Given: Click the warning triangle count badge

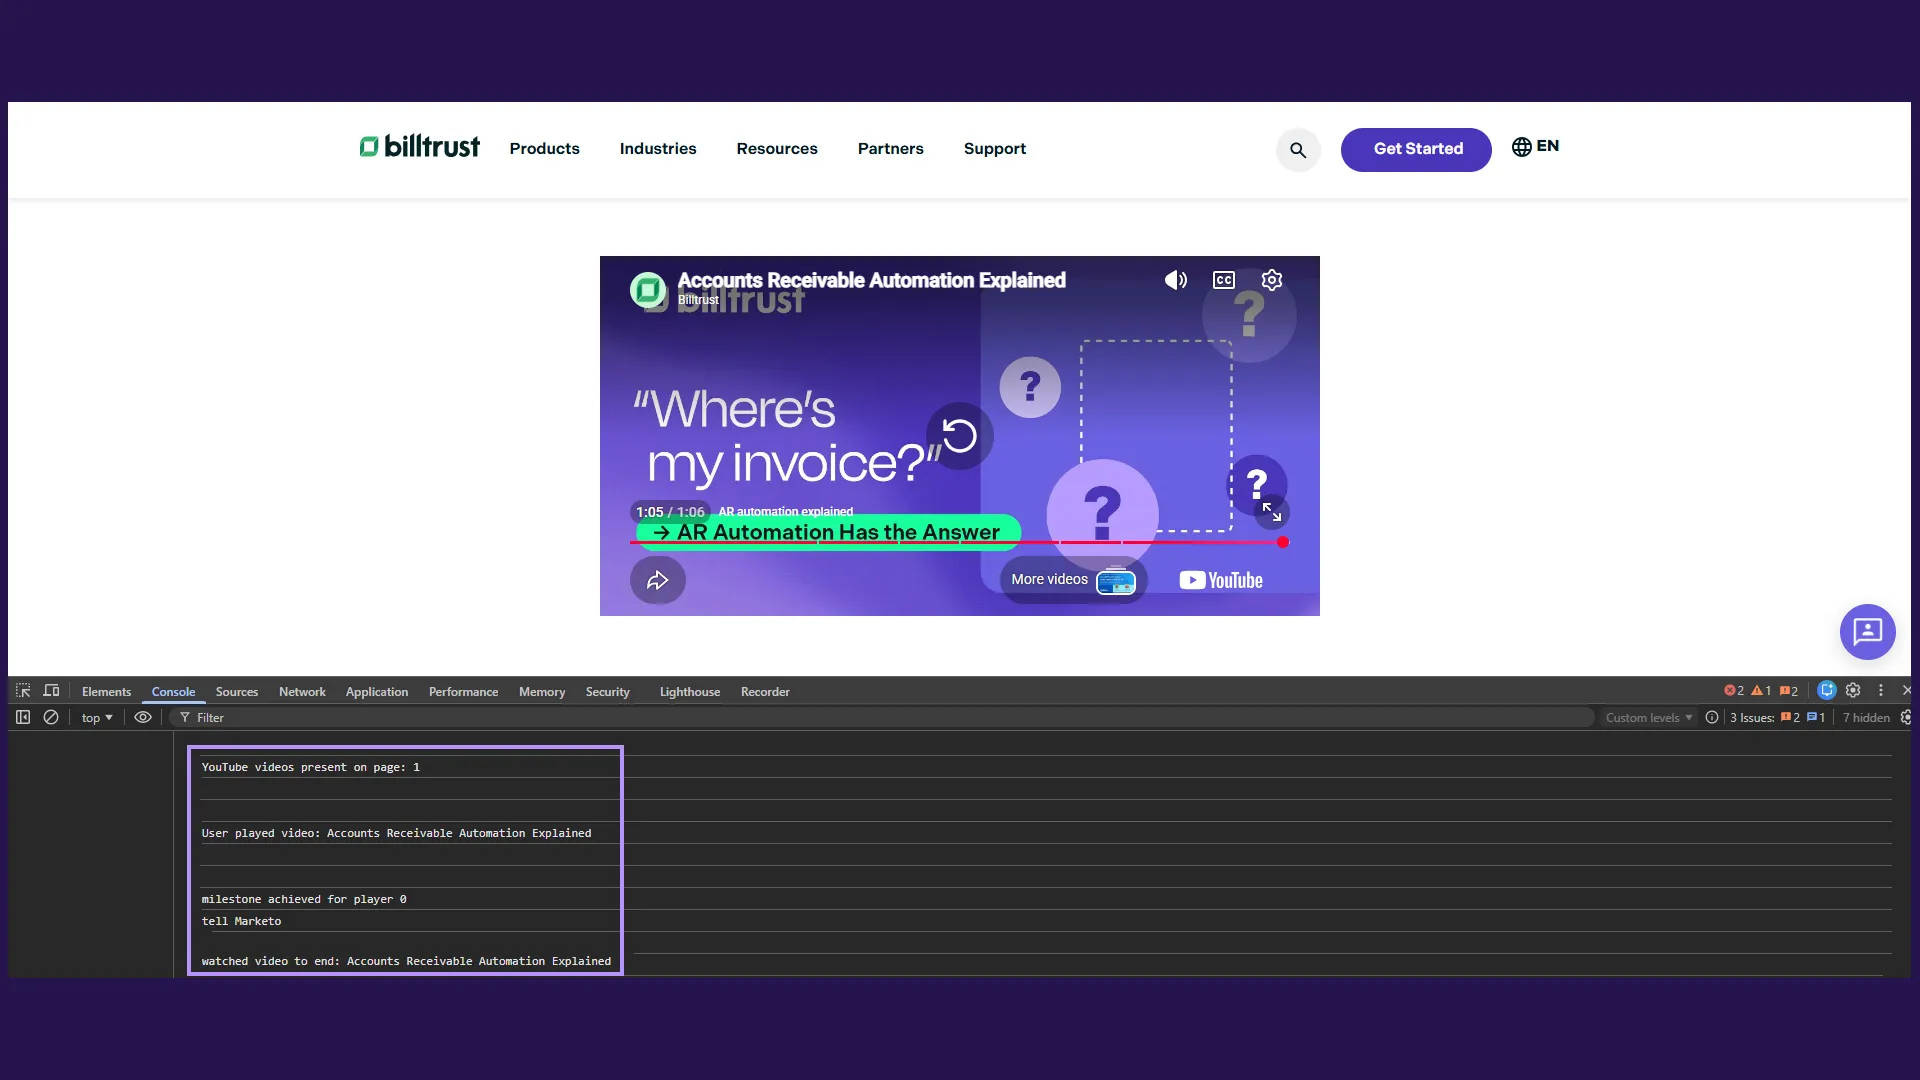Looking at the screenshot, I should tap(1761, 691).
